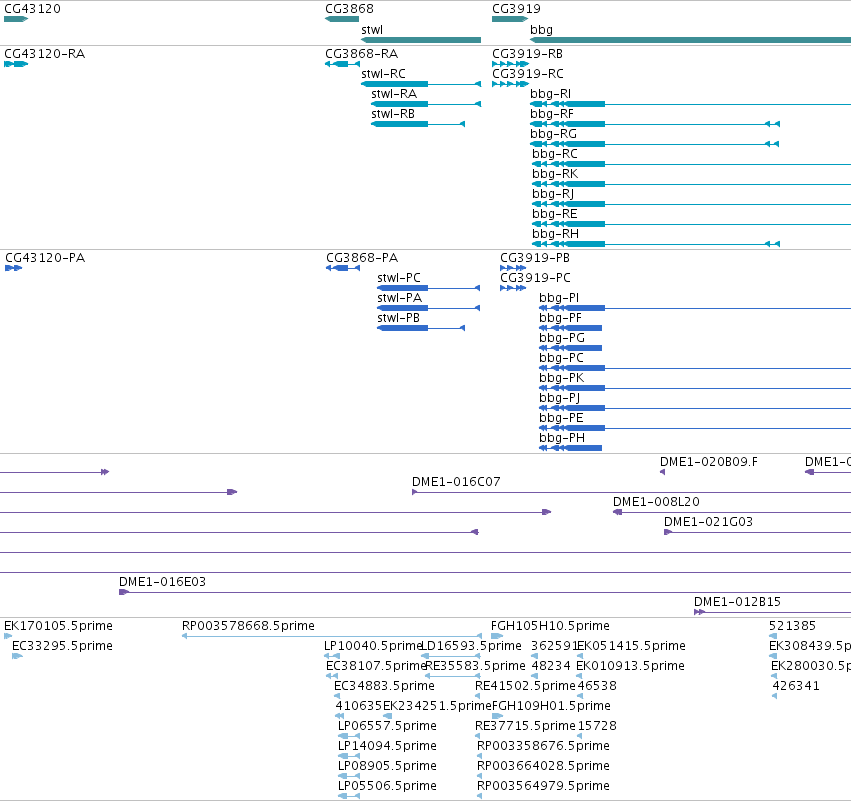Select transcript CG43120-RA
Viewport: 851px width, 801px height.
pos(16,64)
